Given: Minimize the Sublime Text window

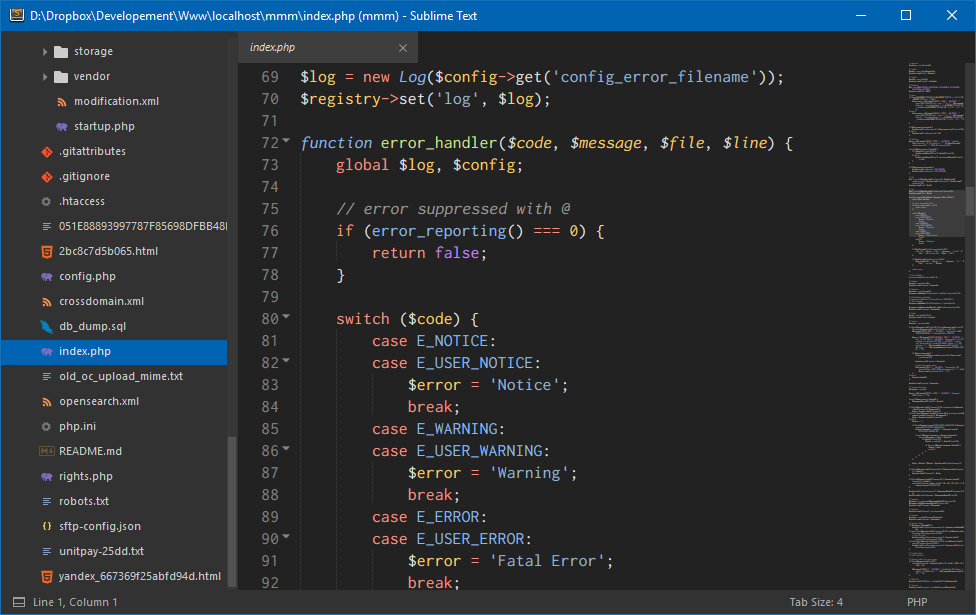Looking at the screenshot, I should click(861, 15).
